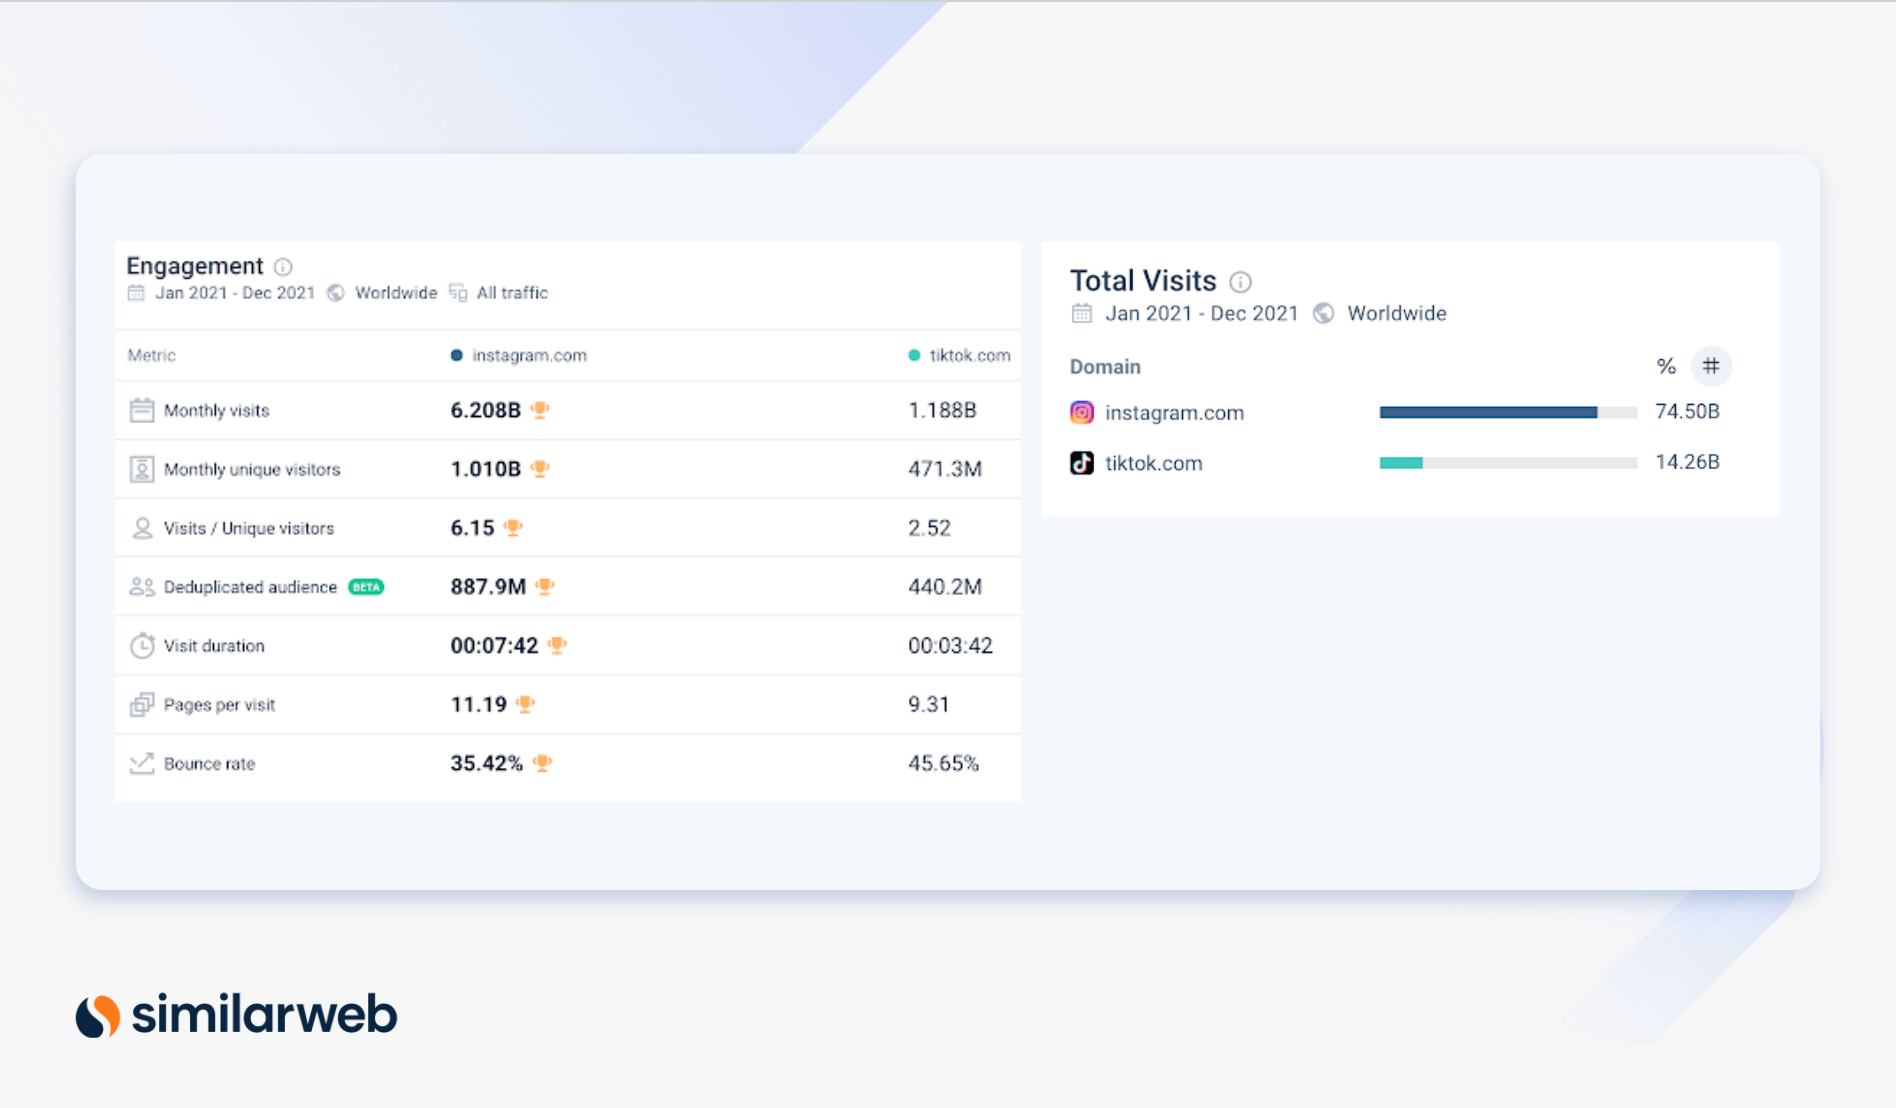The height and width of the screenshot is (1108, 1896).
Task: Click the Total Visits panel title
Action: click(x=1143, y=281)
